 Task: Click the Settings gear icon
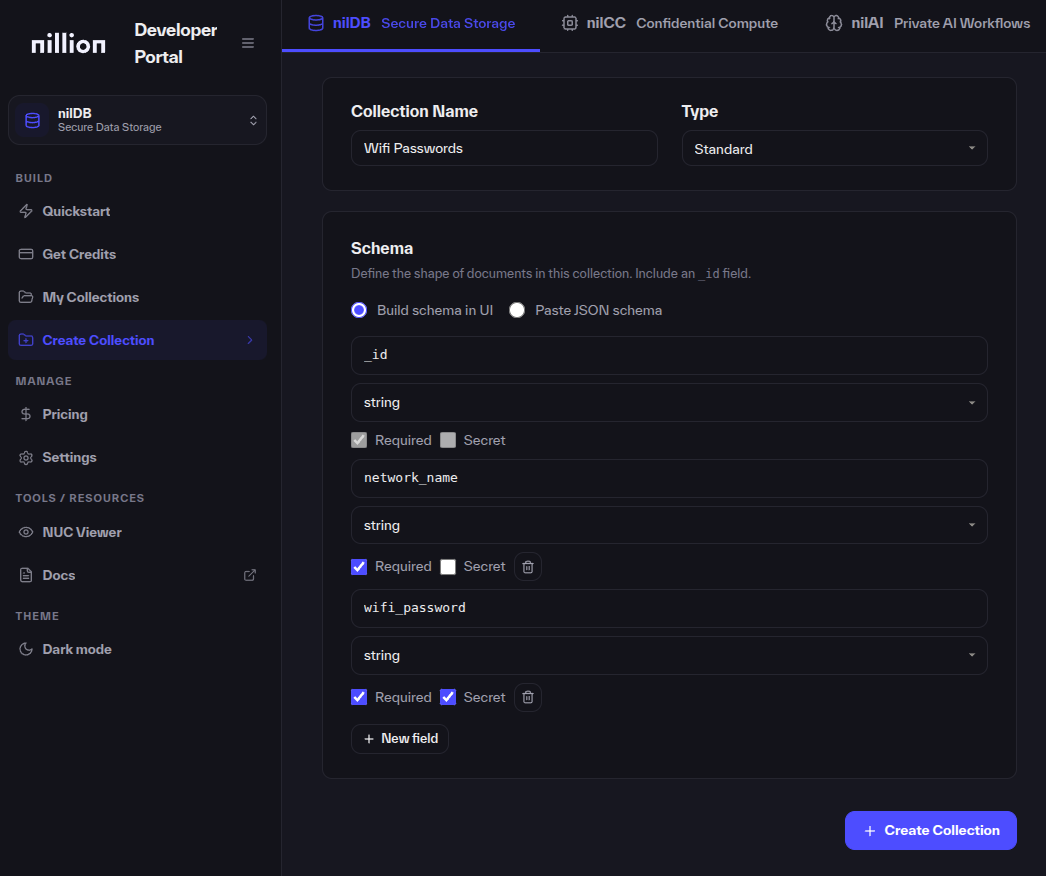click(27, 457)
